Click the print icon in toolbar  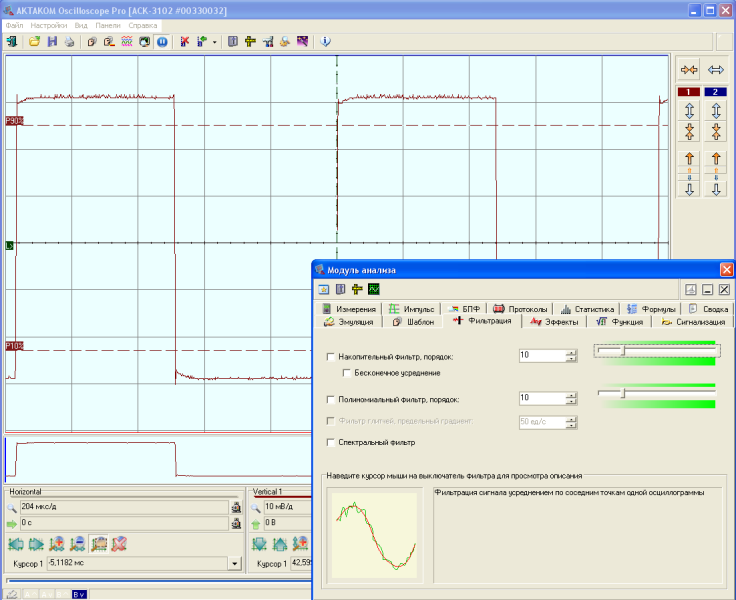pyautogui.click(x=69, y=42)
